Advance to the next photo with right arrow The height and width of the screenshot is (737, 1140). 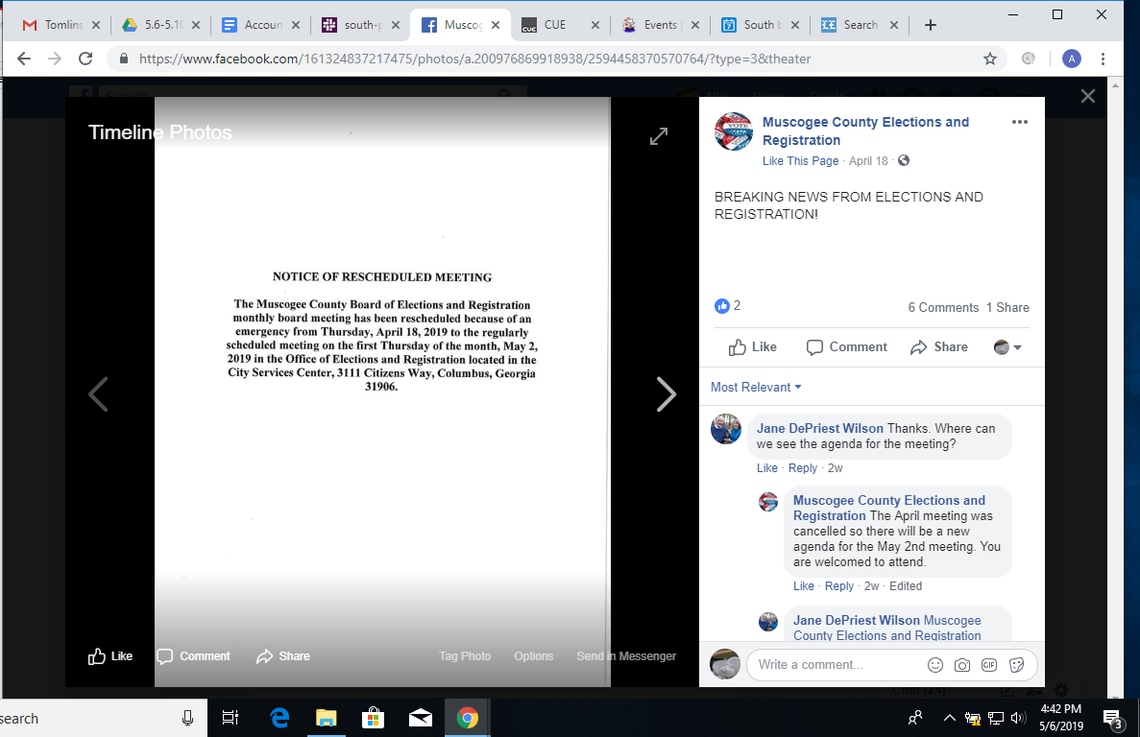pos(667,394)
